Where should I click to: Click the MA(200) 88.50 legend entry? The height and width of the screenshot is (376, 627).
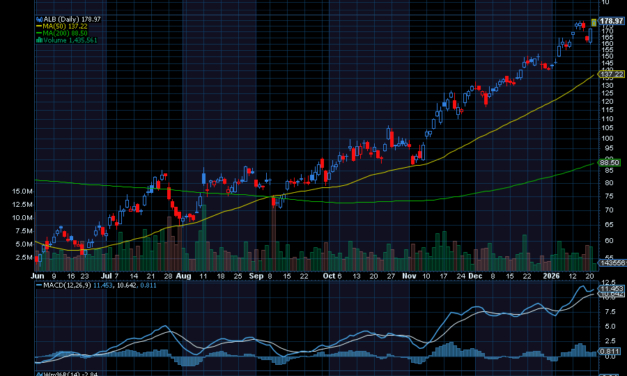pyautogui.click(x=65, y=33)
